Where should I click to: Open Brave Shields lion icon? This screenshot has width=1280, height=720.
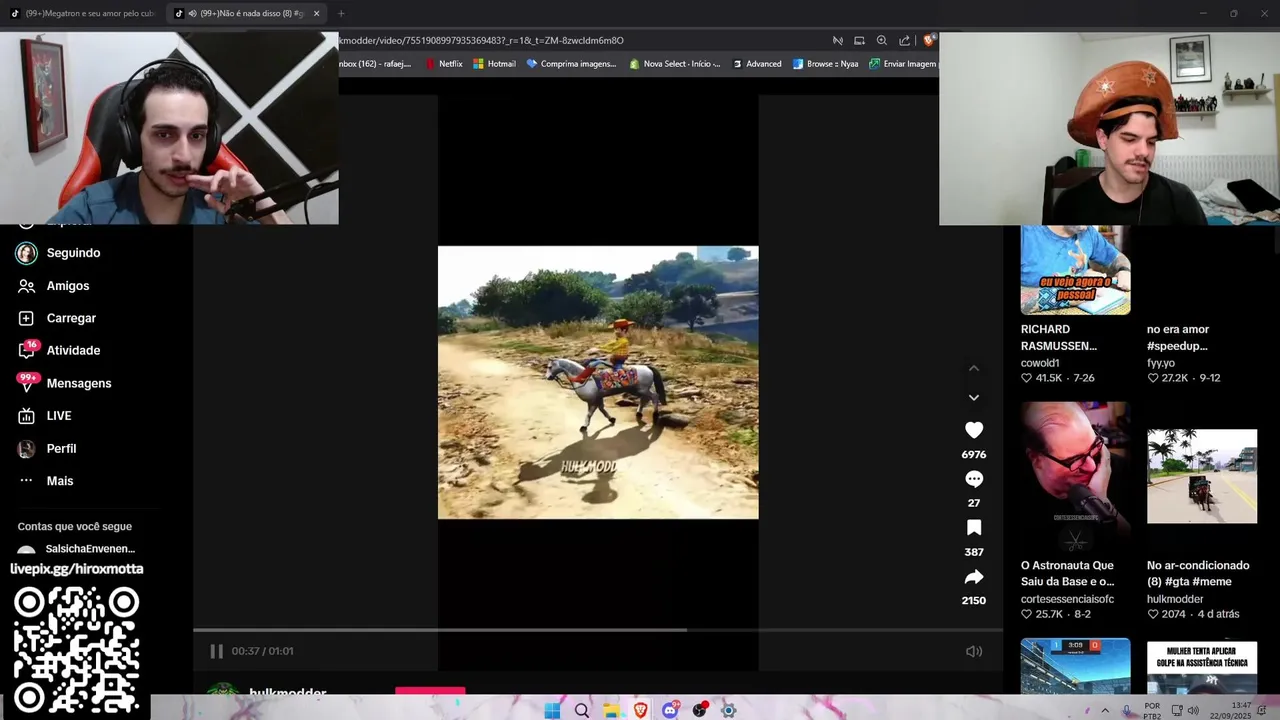pos(929,41)
